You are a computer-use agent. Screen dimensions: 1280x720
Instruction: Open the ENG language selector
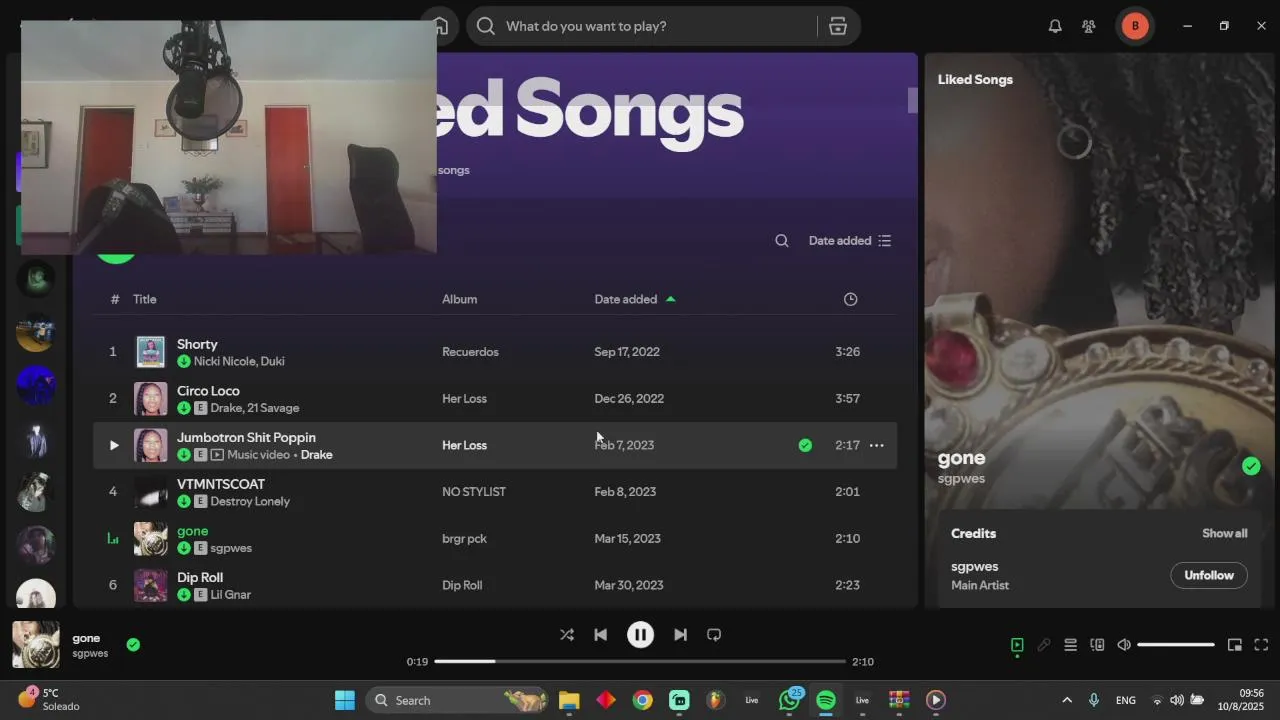pyautogui.click(x=1125, y=700)
